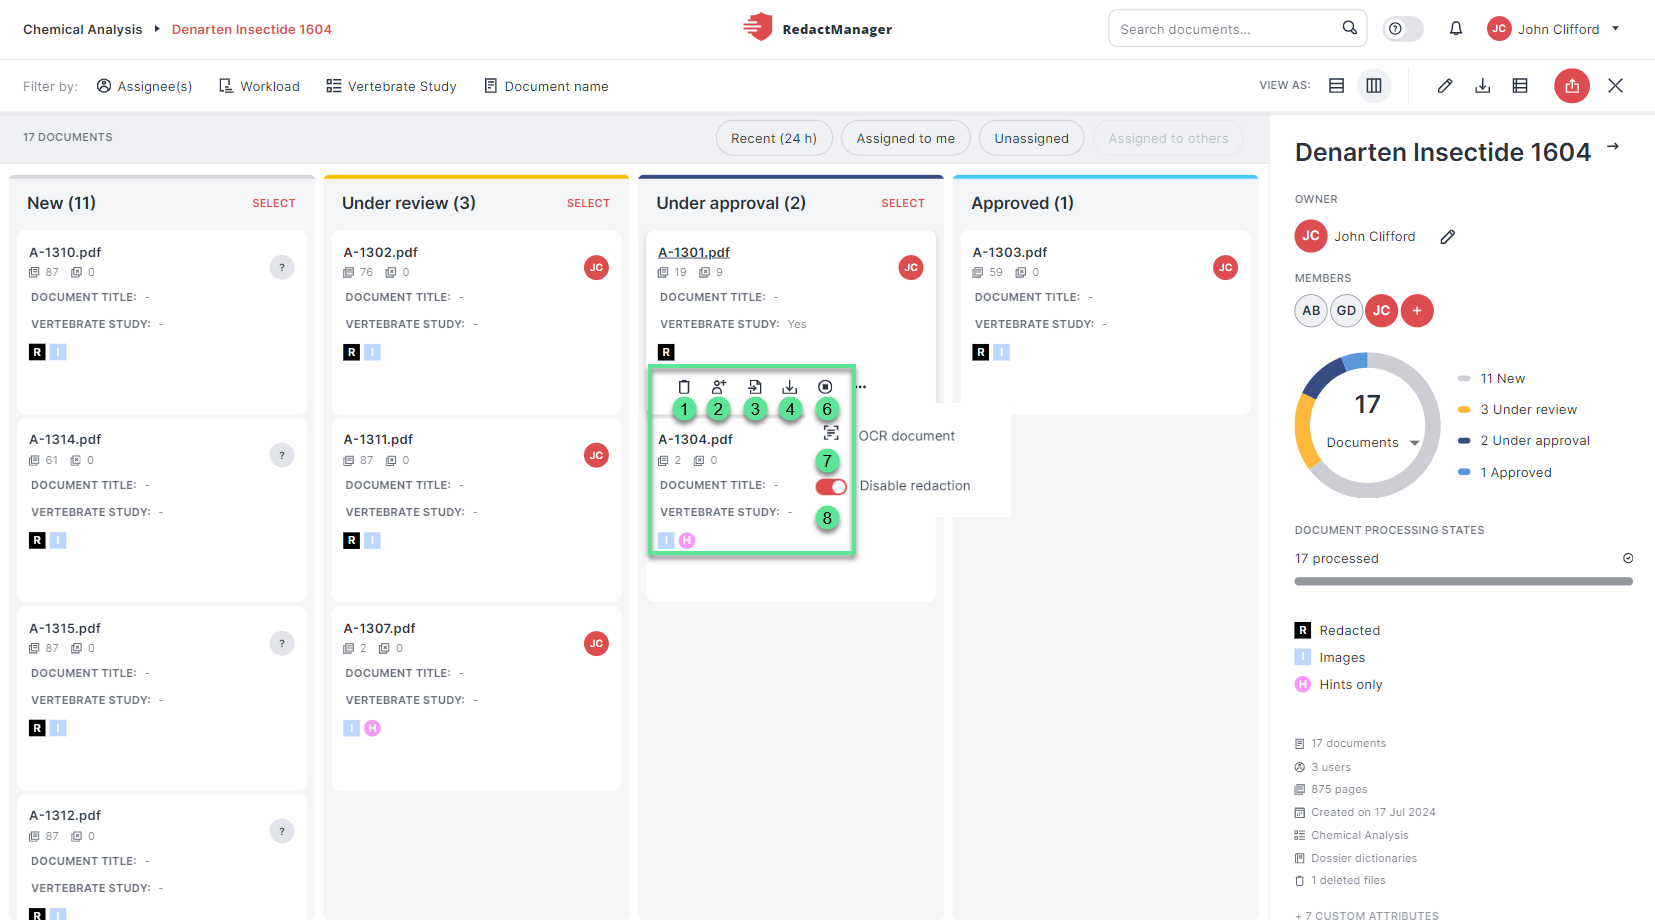The image size is (1655, 920).
Task: Assign a user to A-1304.pdf
Action: point(719,387)
